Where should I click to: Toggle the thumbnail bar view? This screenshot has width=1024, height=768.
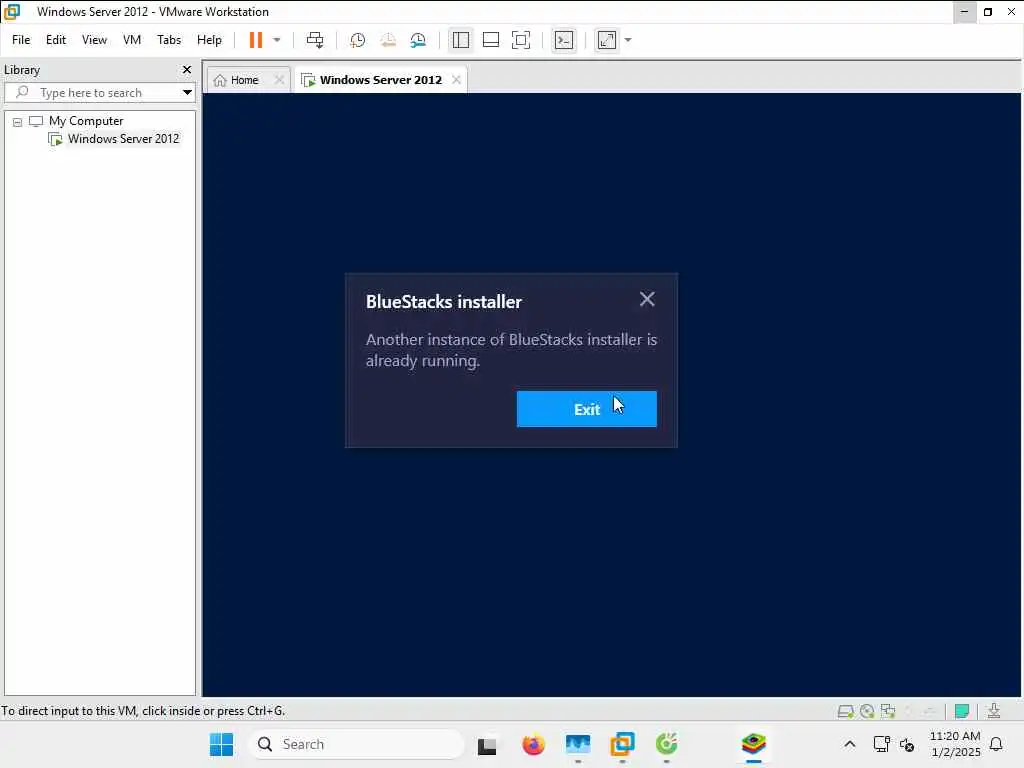pos(490,40)
